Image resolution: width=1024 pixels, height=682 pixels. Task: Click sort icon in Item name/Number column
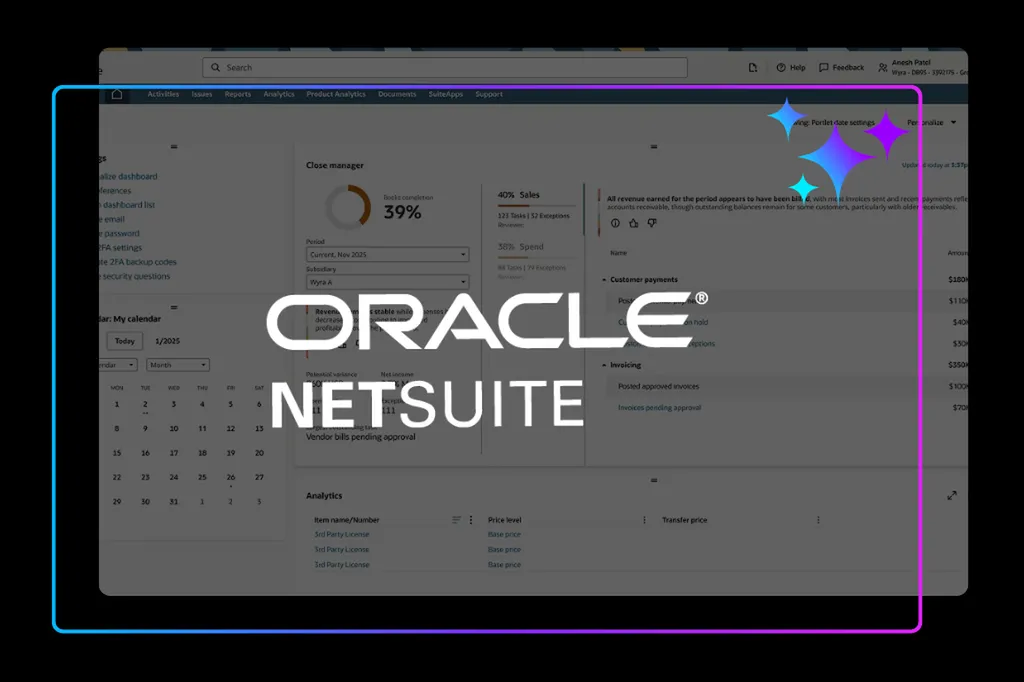tap(456, 520)
